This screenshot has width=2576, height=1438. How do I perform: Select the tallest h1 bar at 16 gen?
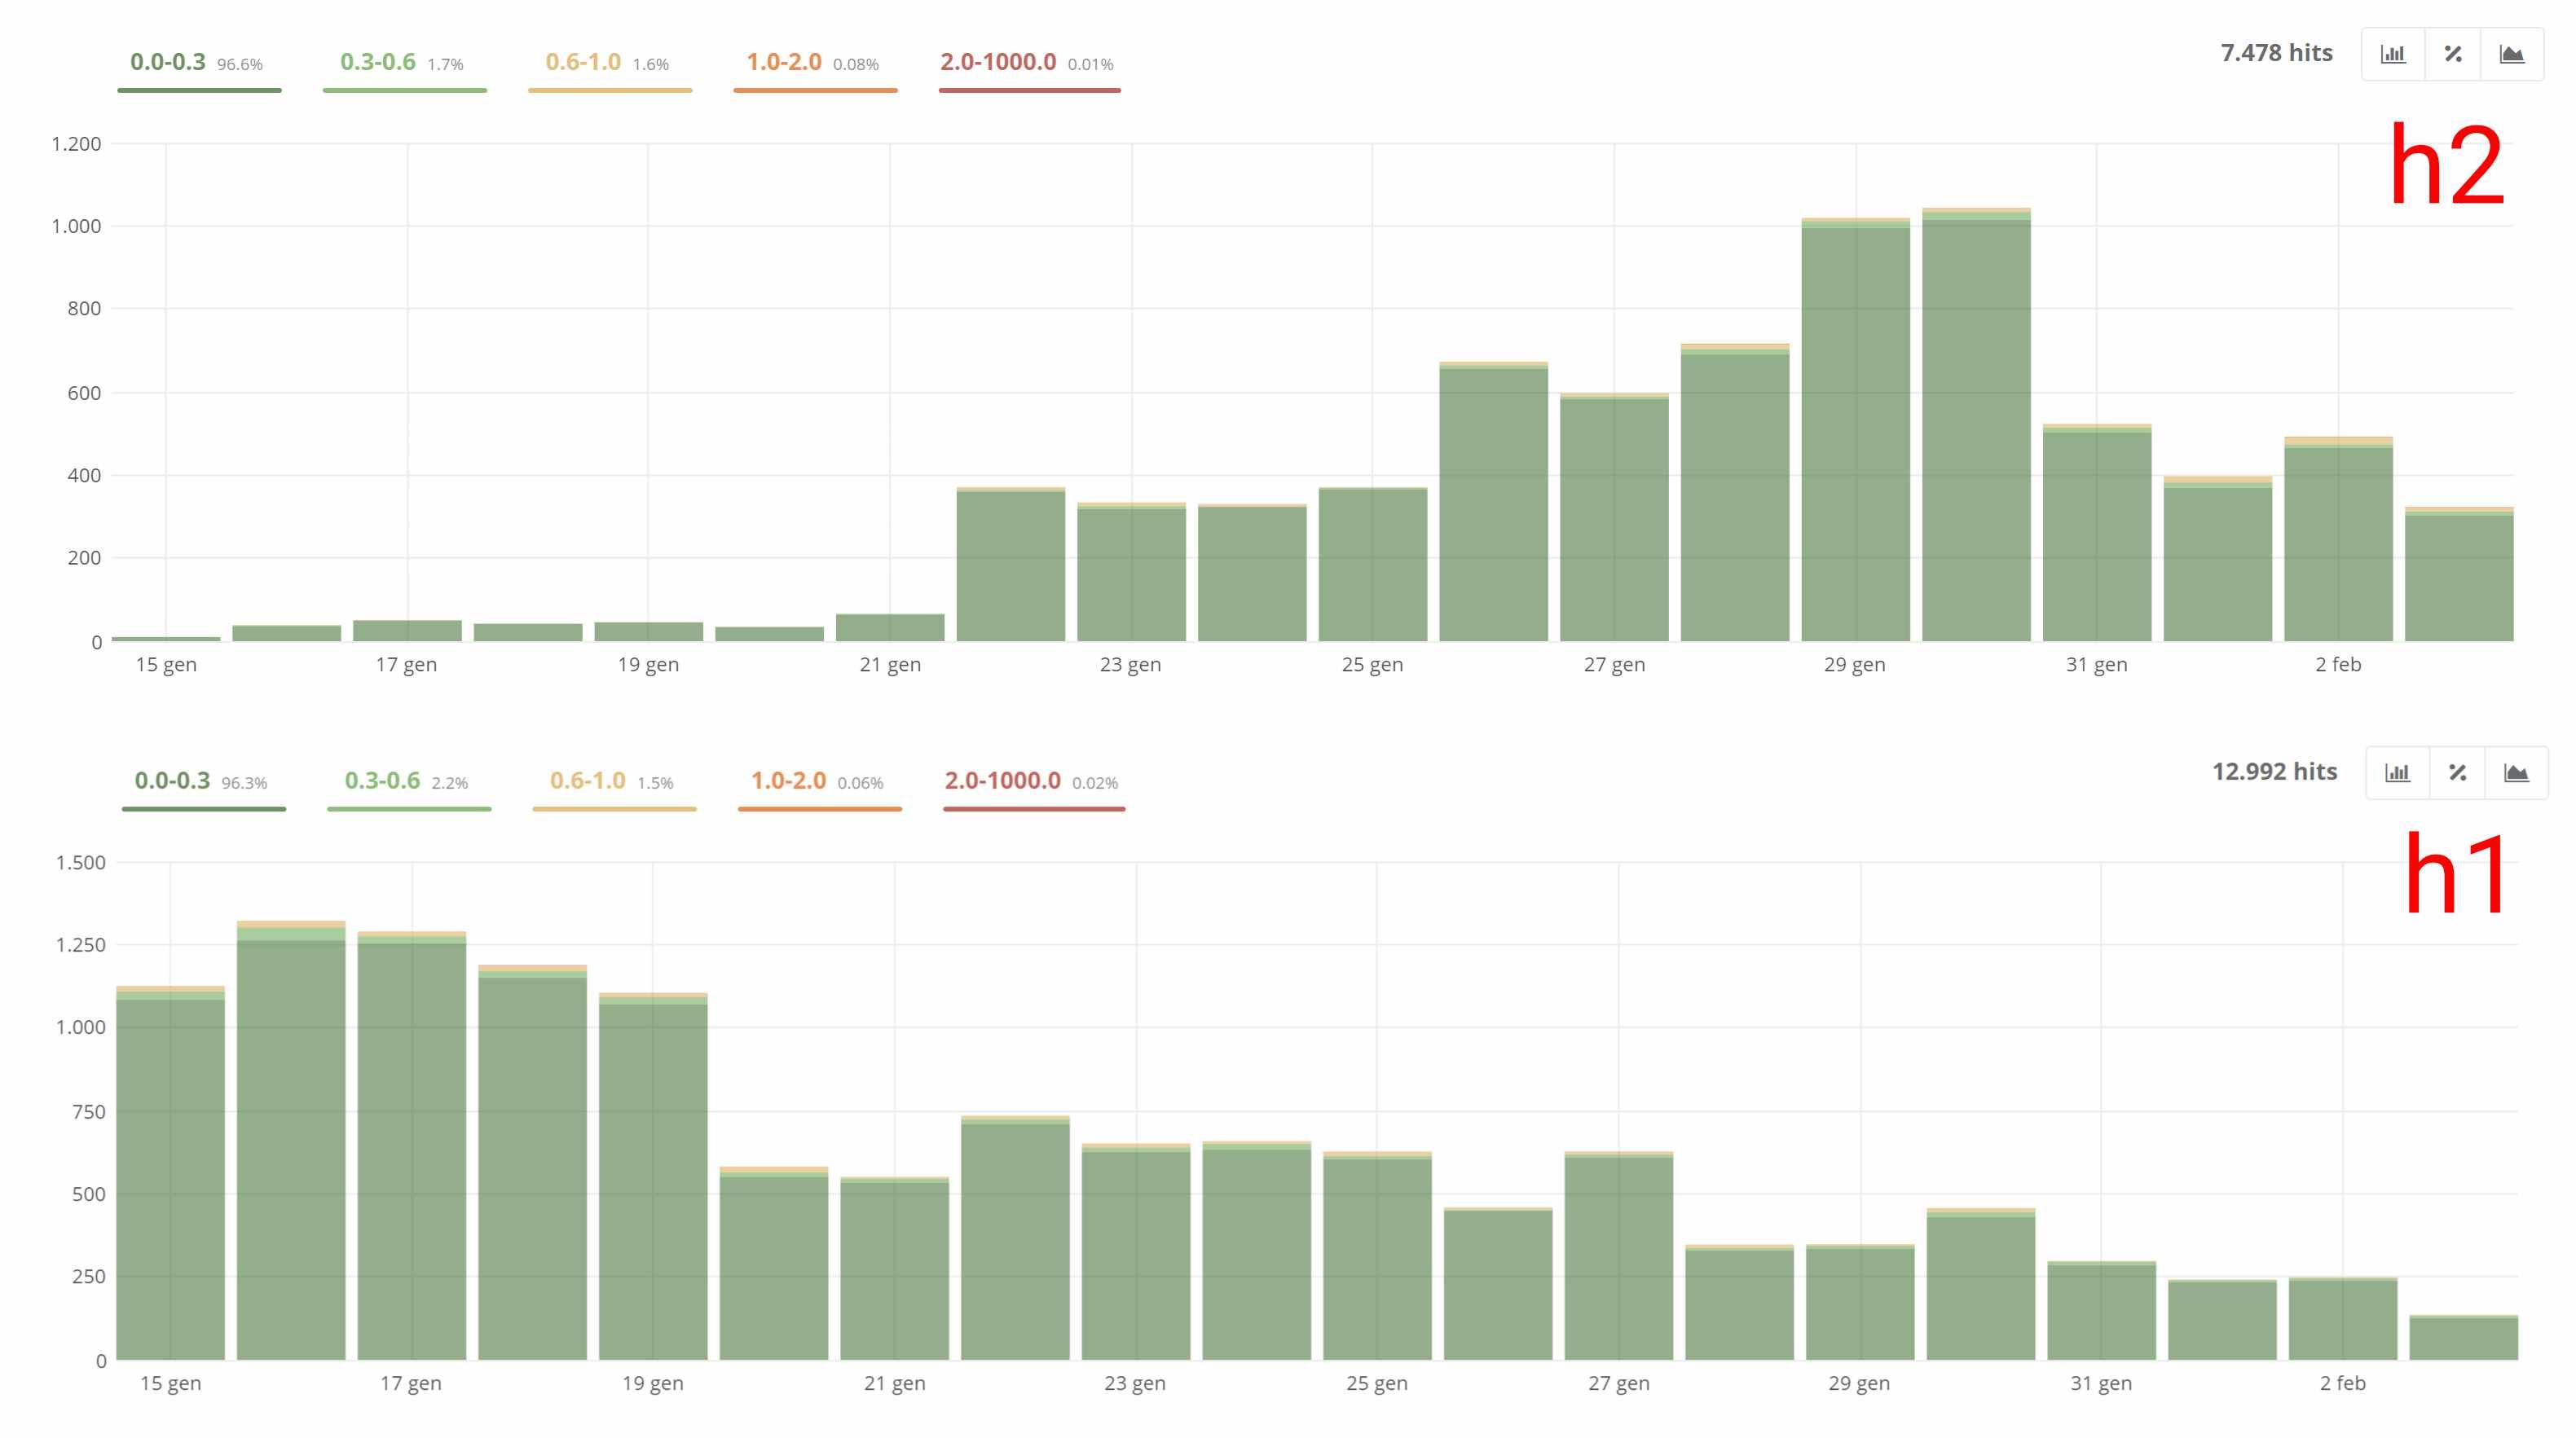coord(291,1141)
